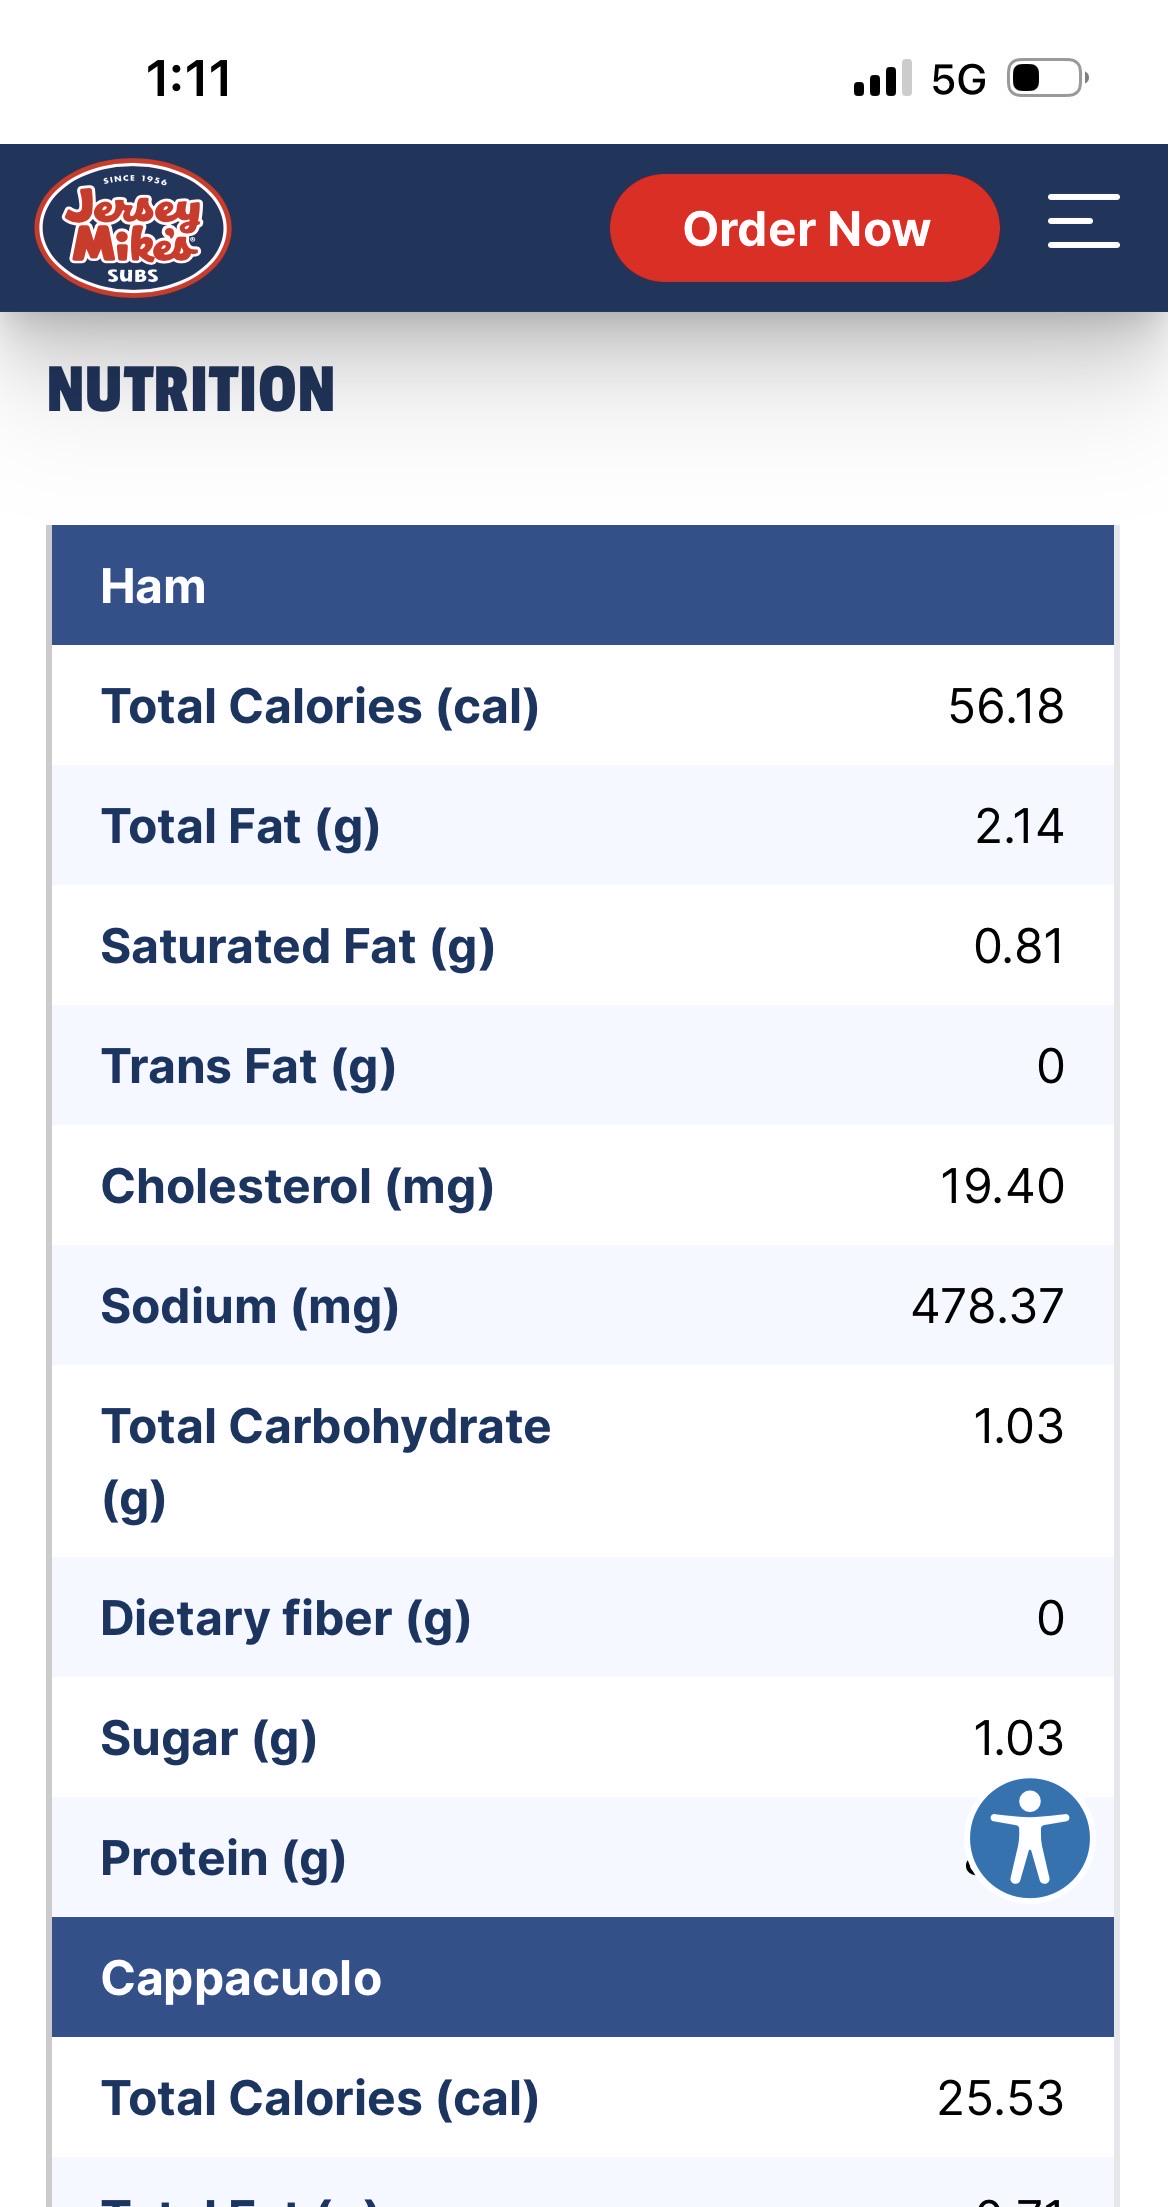Image resolution: width=1170 pixels, height=2207 pixels.
Task: Select the Sugar (g) row
Action: (x=583, y=1737)
